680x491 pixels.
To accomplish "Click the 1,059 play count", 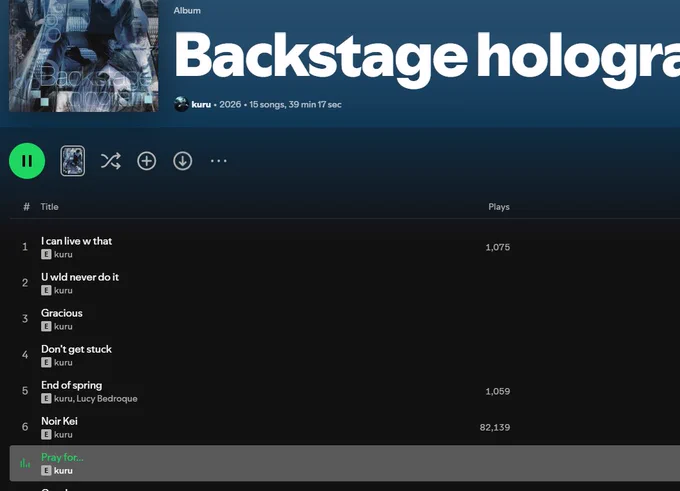I will 498,392.
